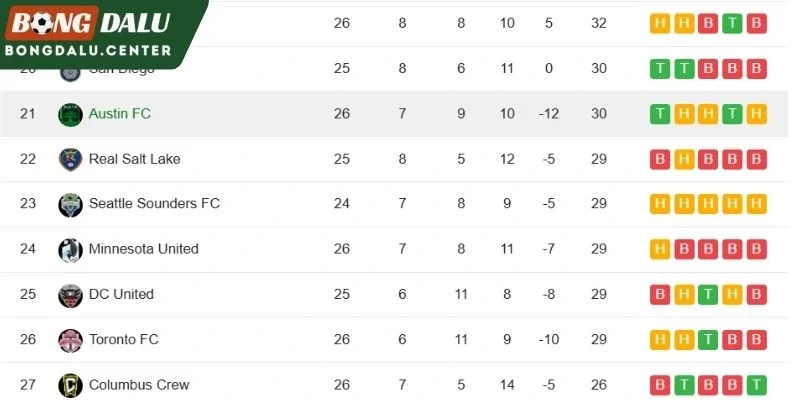Click DC United's green T form badge
800x400 pixels.
pyautogui.click(x=708, y=295)
